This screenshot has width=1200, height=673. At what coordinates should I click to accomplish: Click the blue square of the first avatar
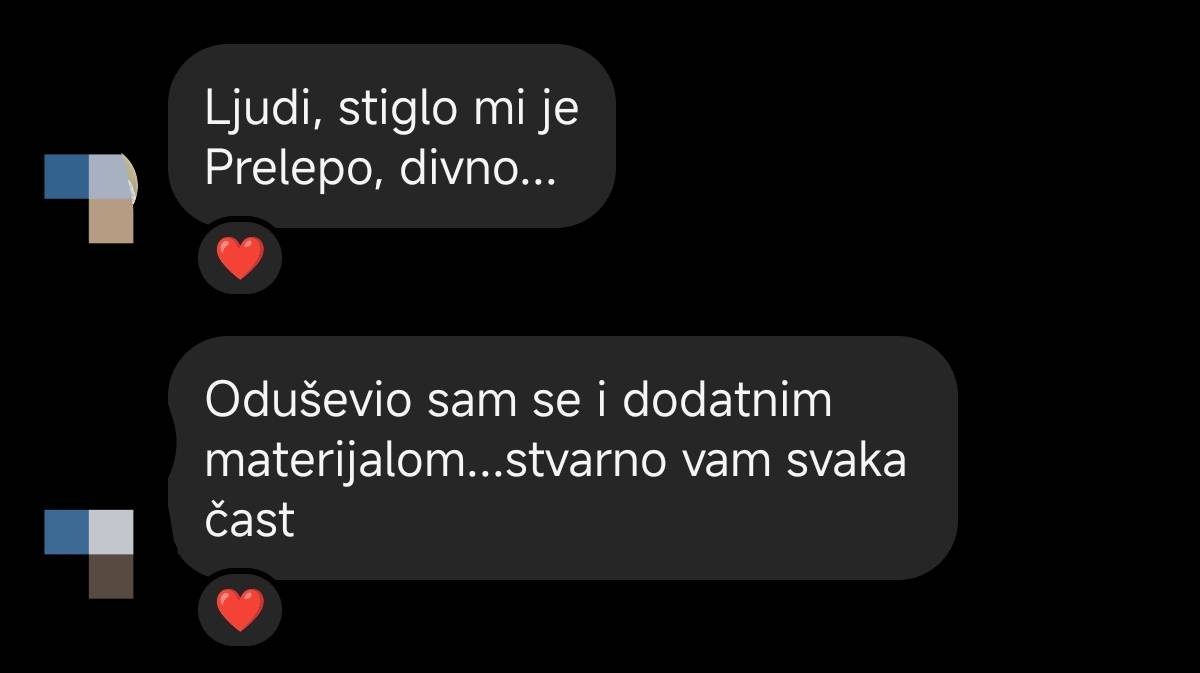pyautogui.click(x=67, y=176)
